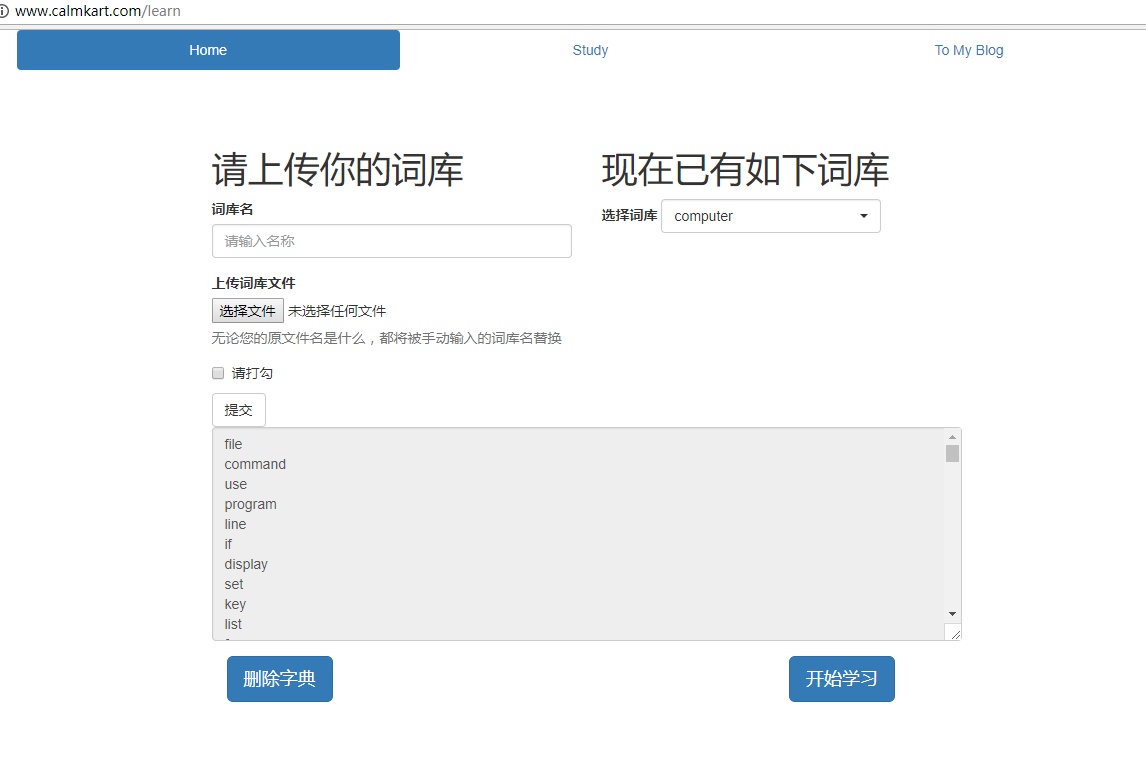The height and width of the screenshot is (775, 1146).
Task: Click the word "command" in the list
Action: click(x=255, y=464)
